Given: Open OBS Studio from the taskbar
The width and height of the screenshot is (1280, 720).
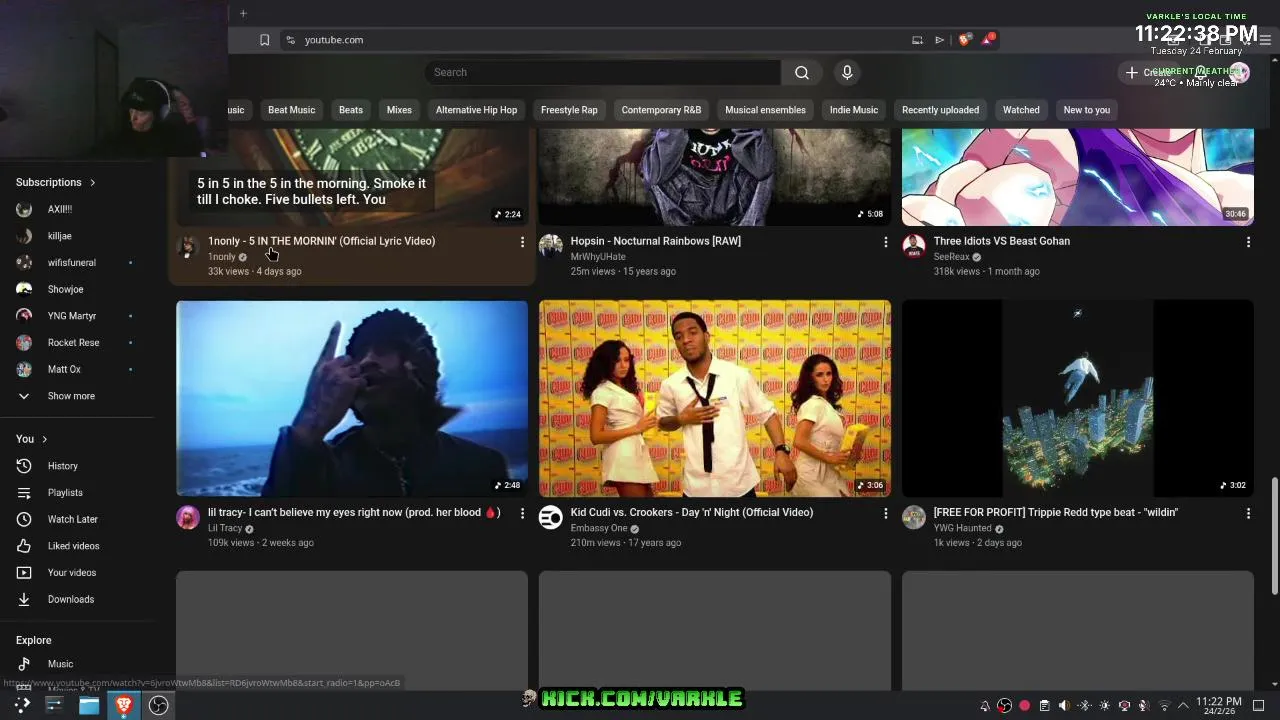Looking at the screenshot, I should point(158,705).
